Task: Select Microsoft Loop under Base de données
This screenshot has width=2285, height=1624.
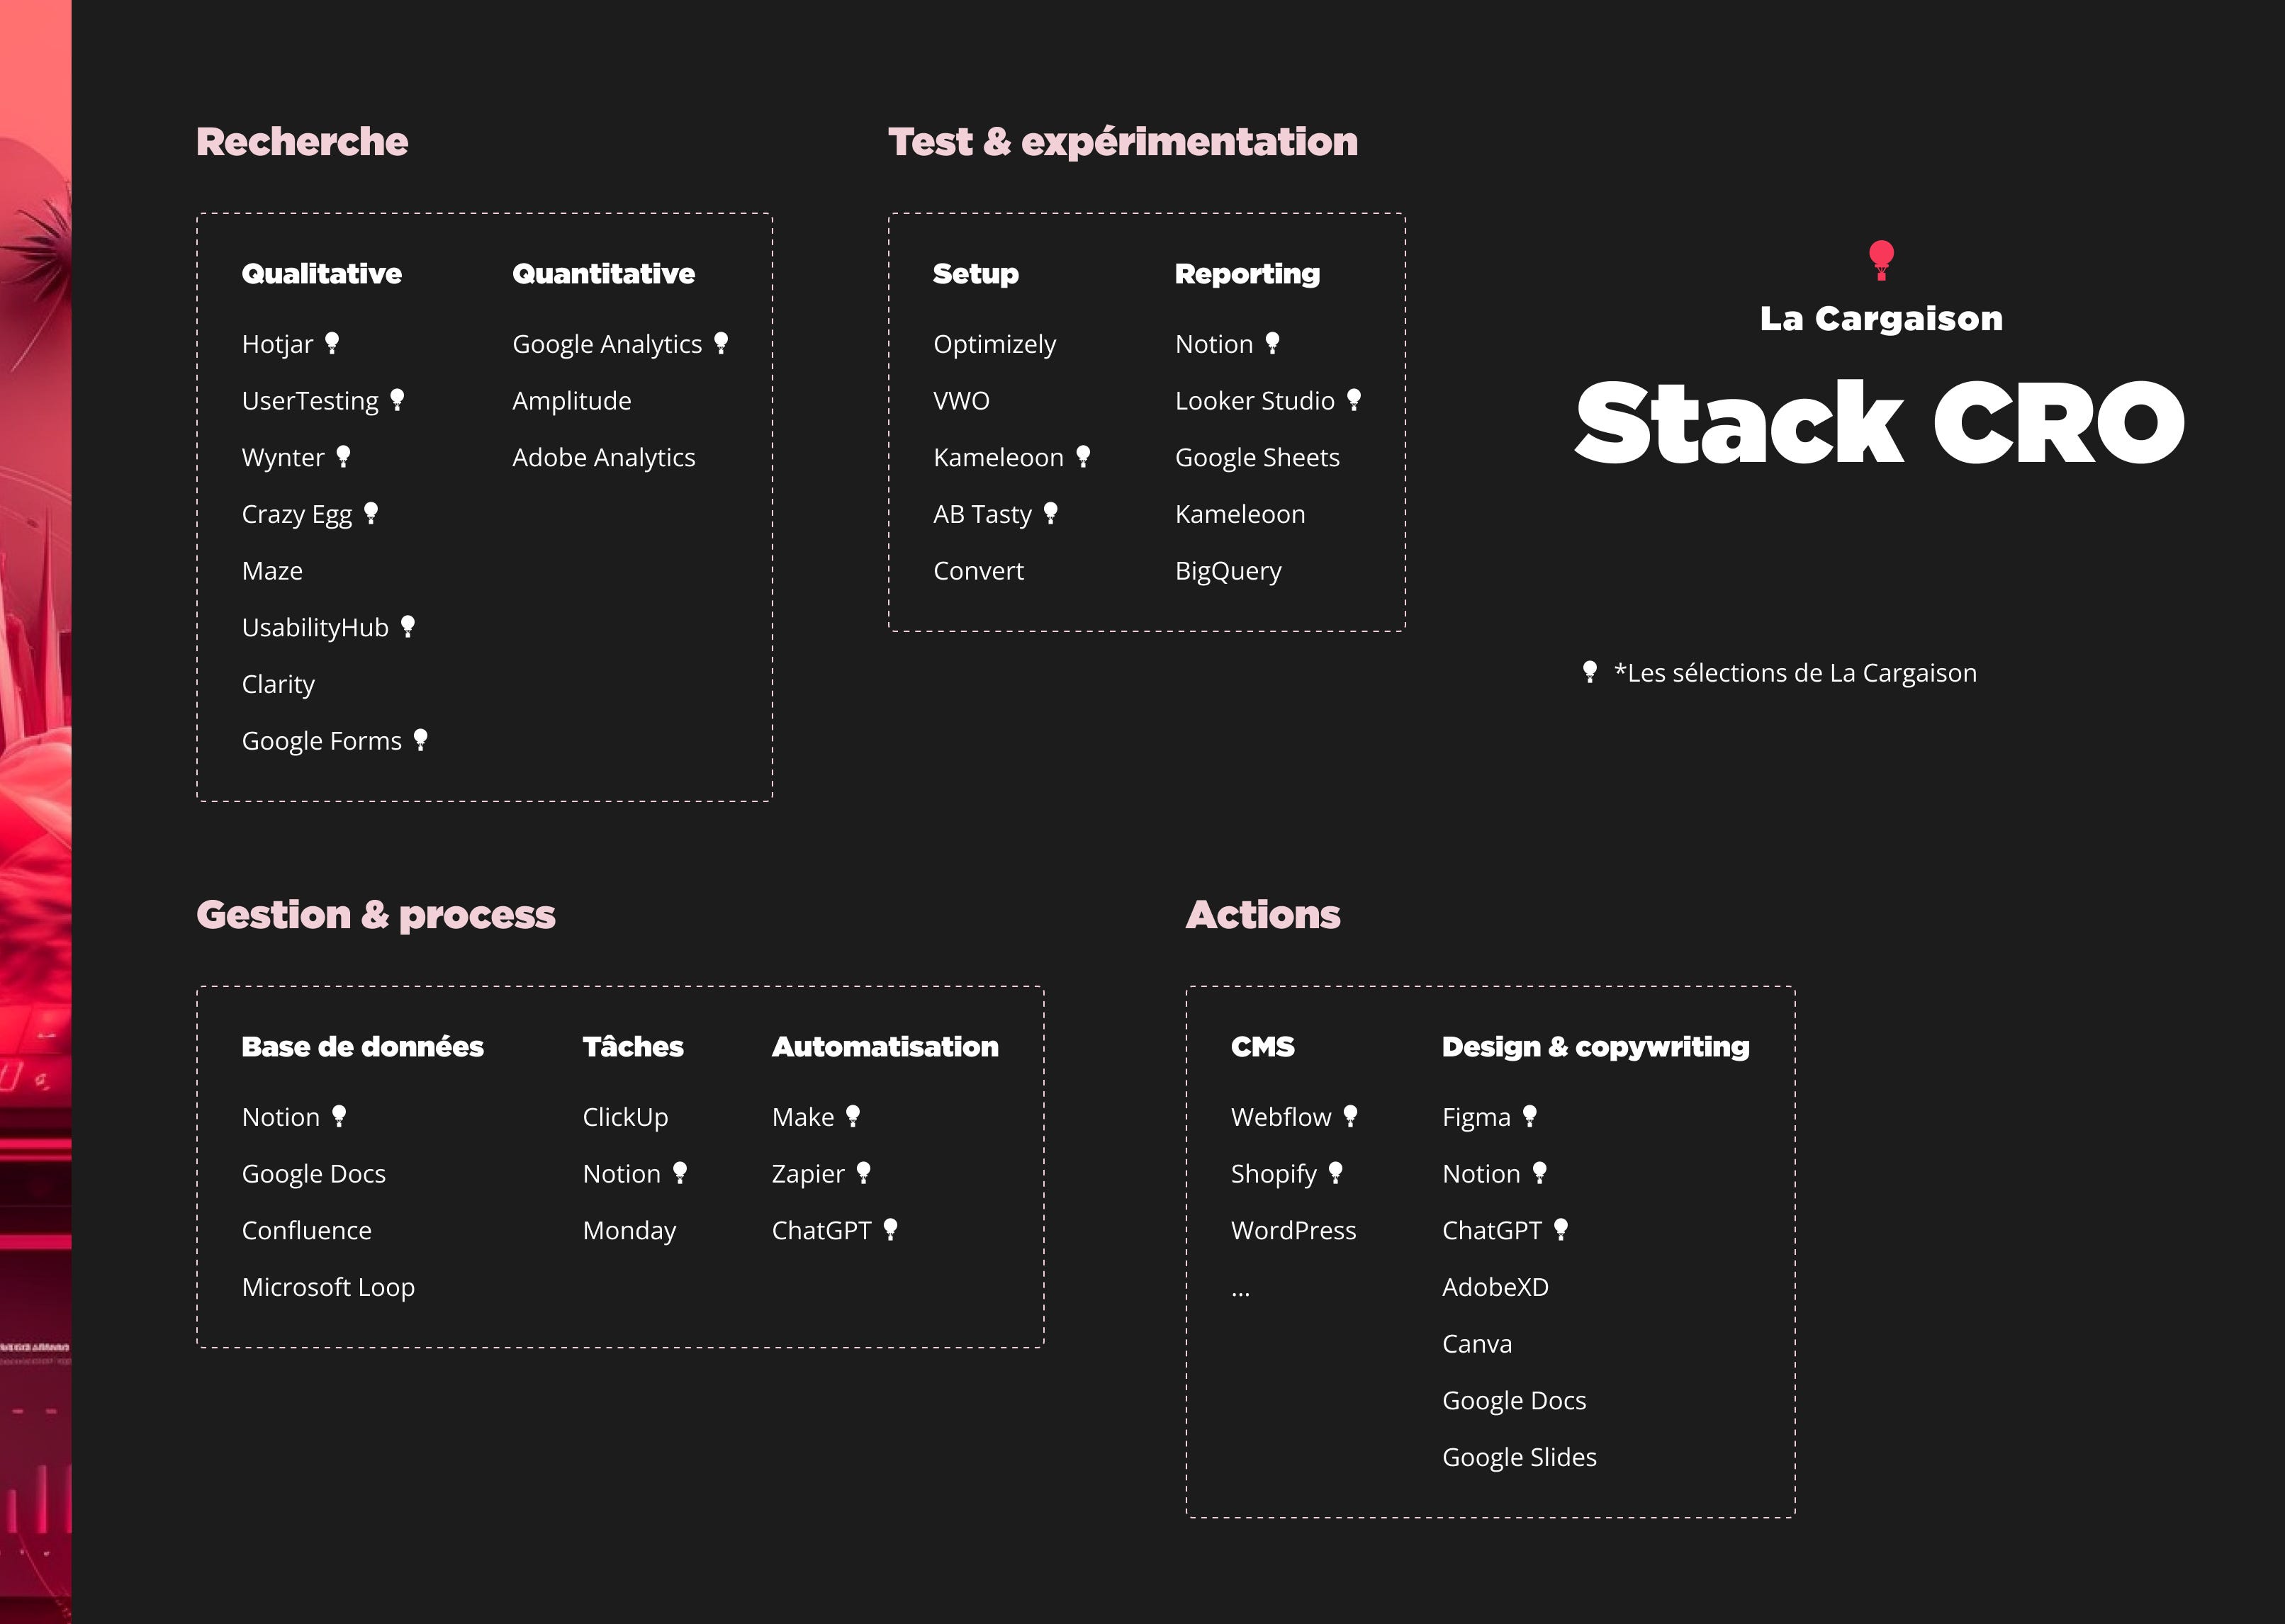Action: pos(328,1287)
